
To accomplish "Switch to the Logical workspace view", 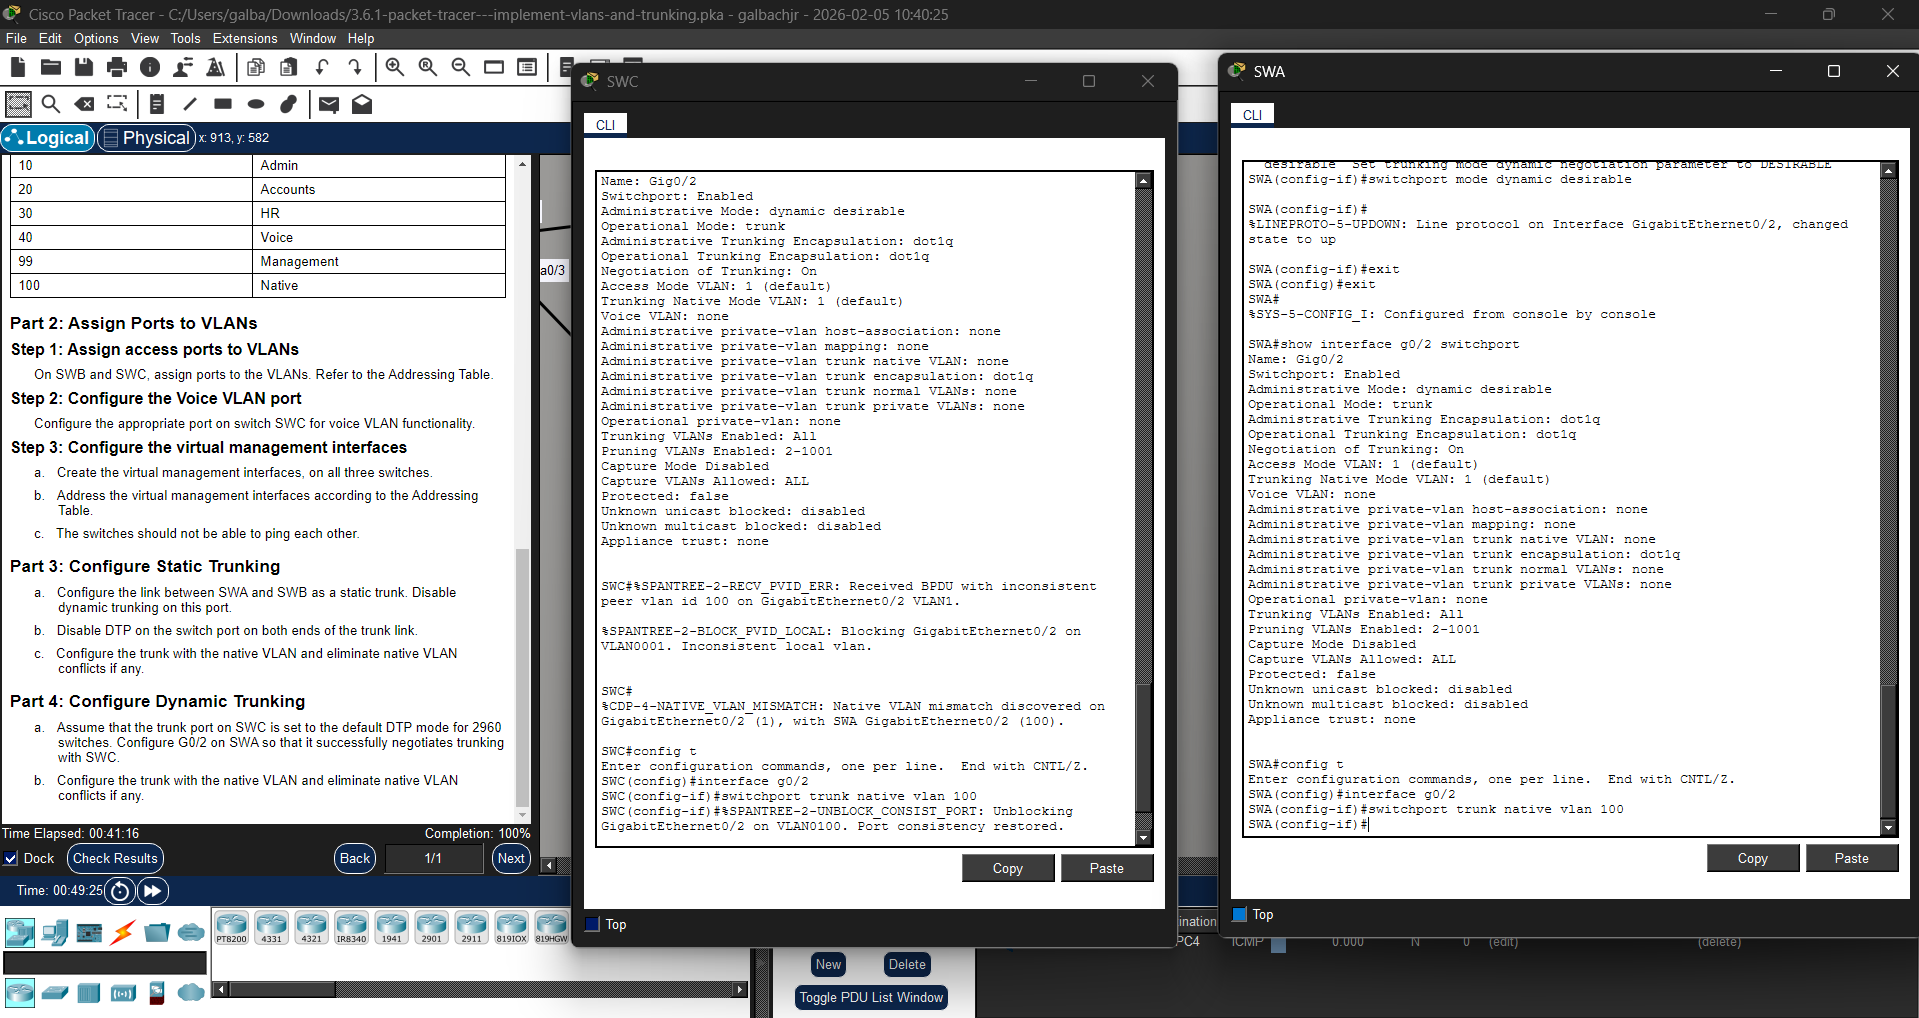I will 48,138.
